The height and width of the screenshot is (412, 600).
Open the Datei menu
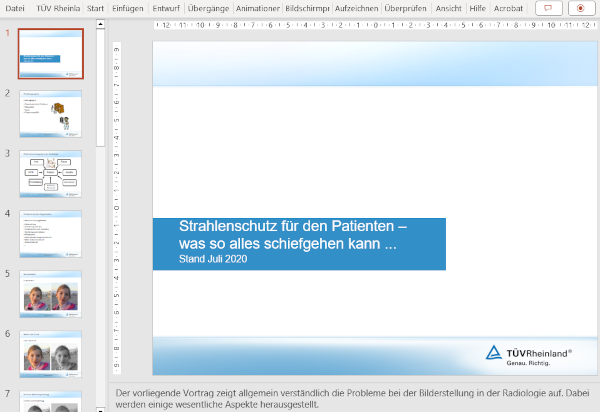(x=15, y=8)
